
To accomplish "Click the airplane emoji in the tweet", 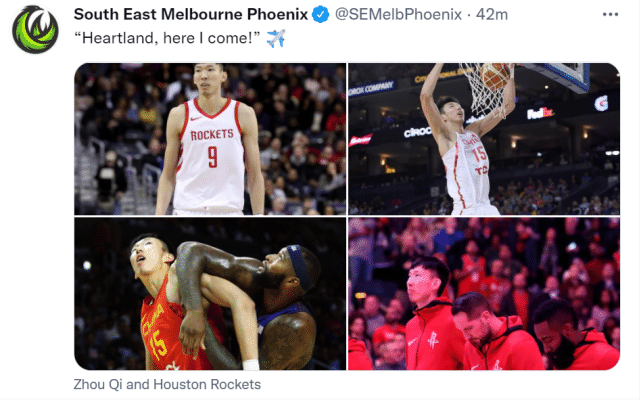I will [276, 38].
